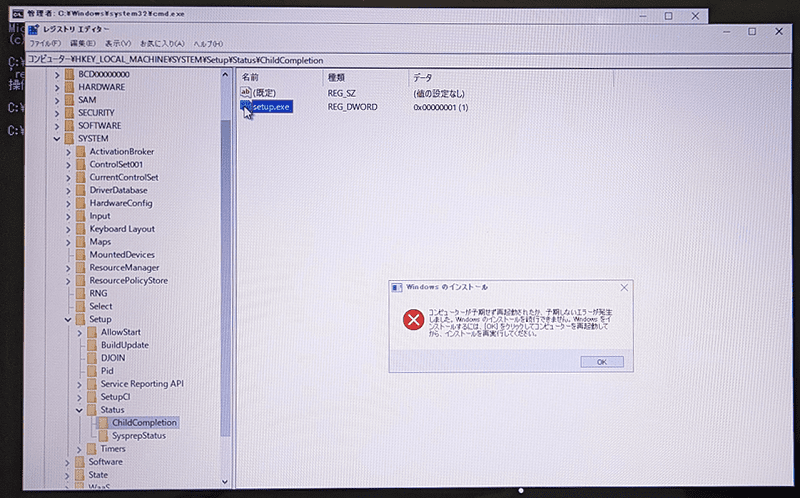Click the BuildUpdate folder icon

tap(92, 345)
